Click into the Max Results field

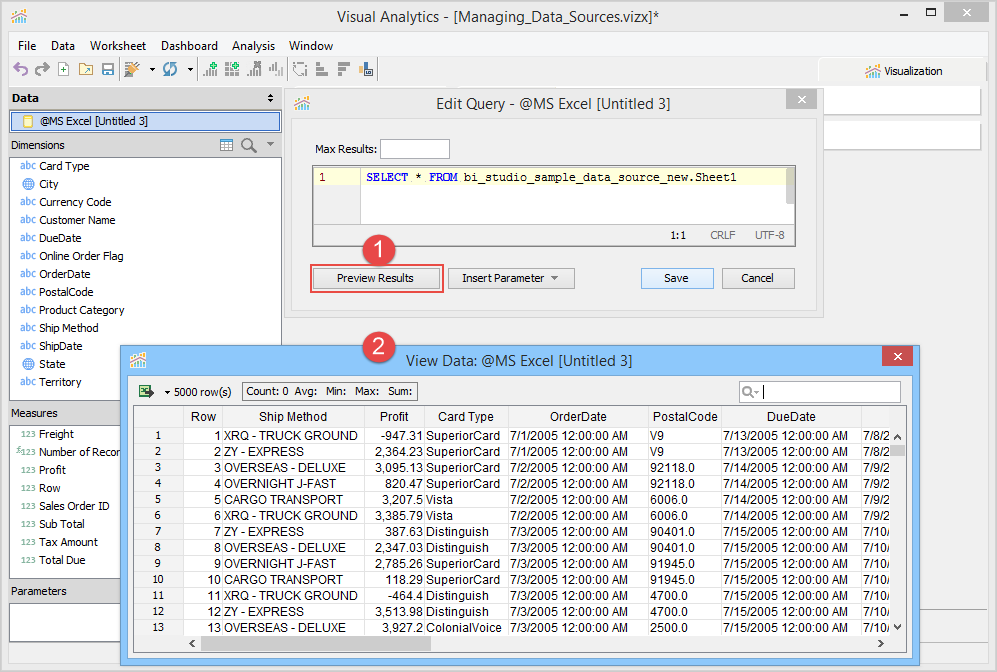pos(414,149)
